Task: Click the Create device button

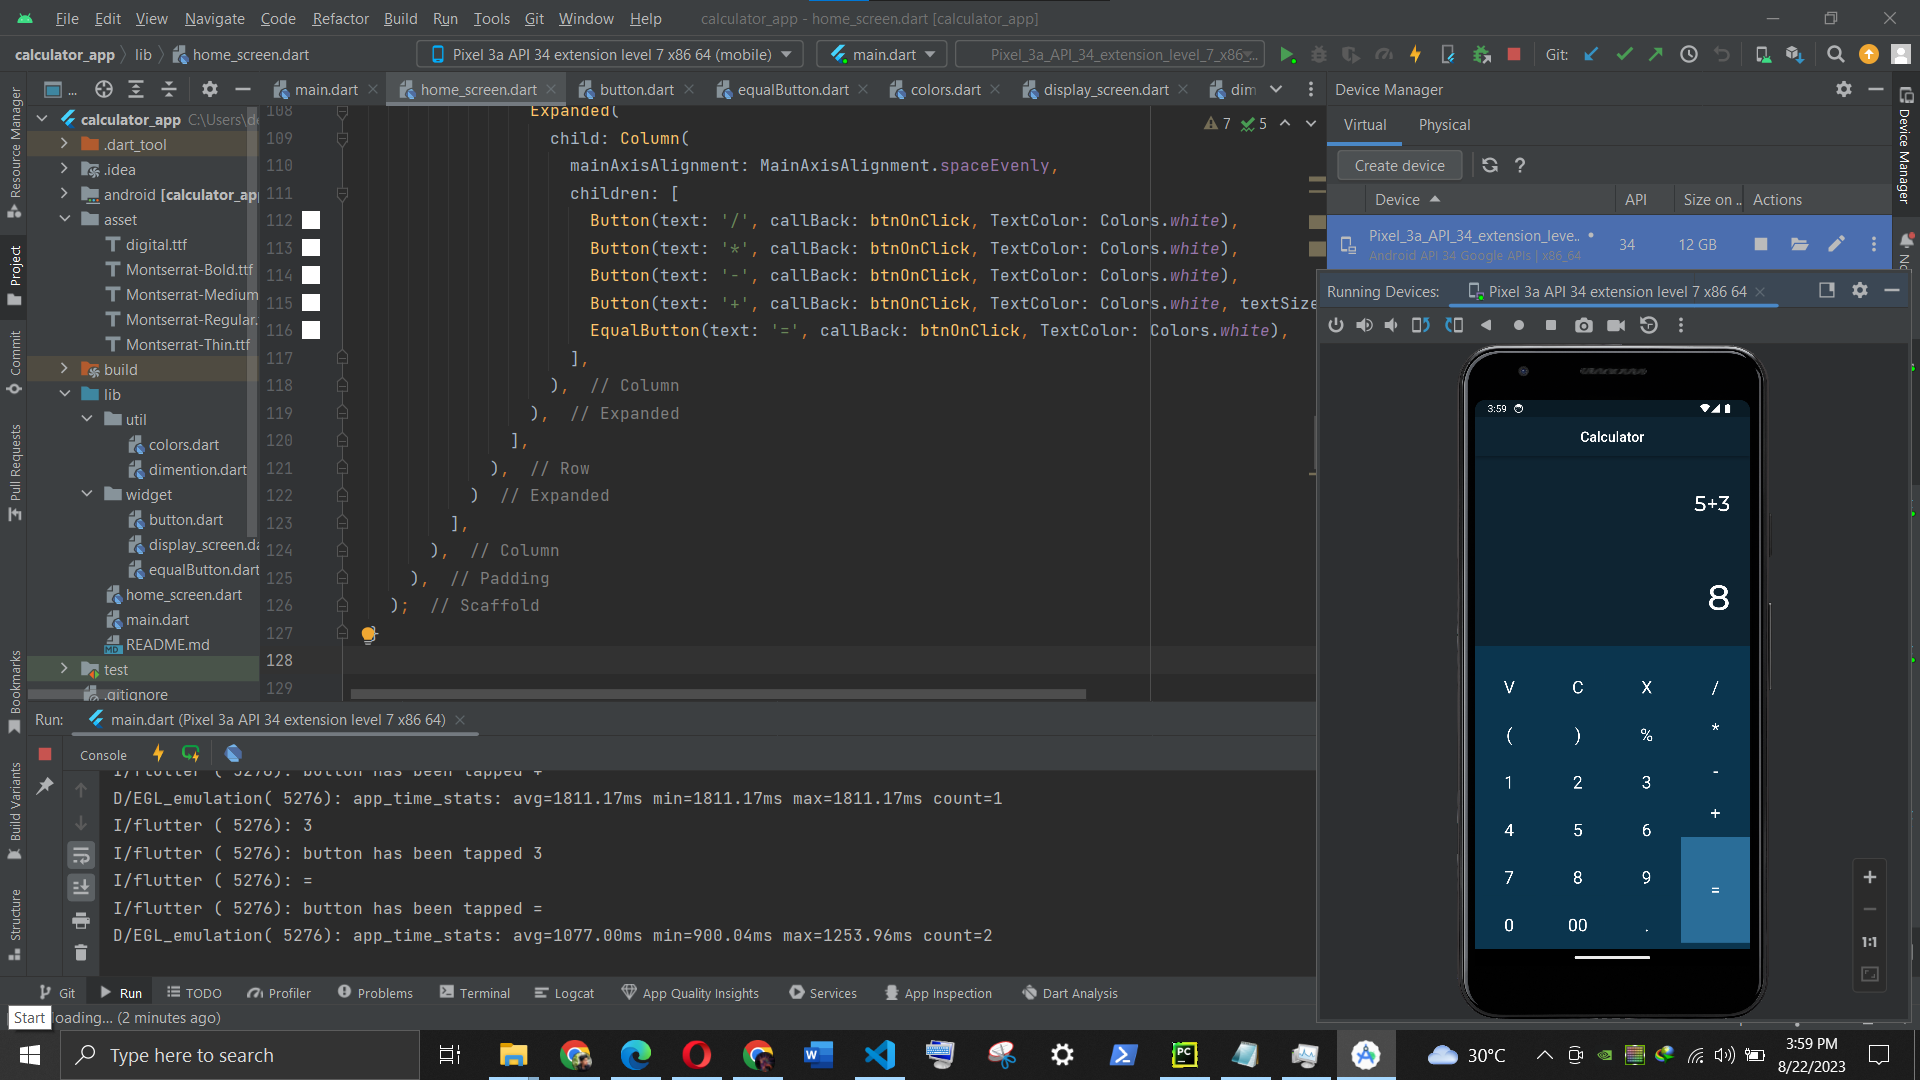Action: [1399, 165]
